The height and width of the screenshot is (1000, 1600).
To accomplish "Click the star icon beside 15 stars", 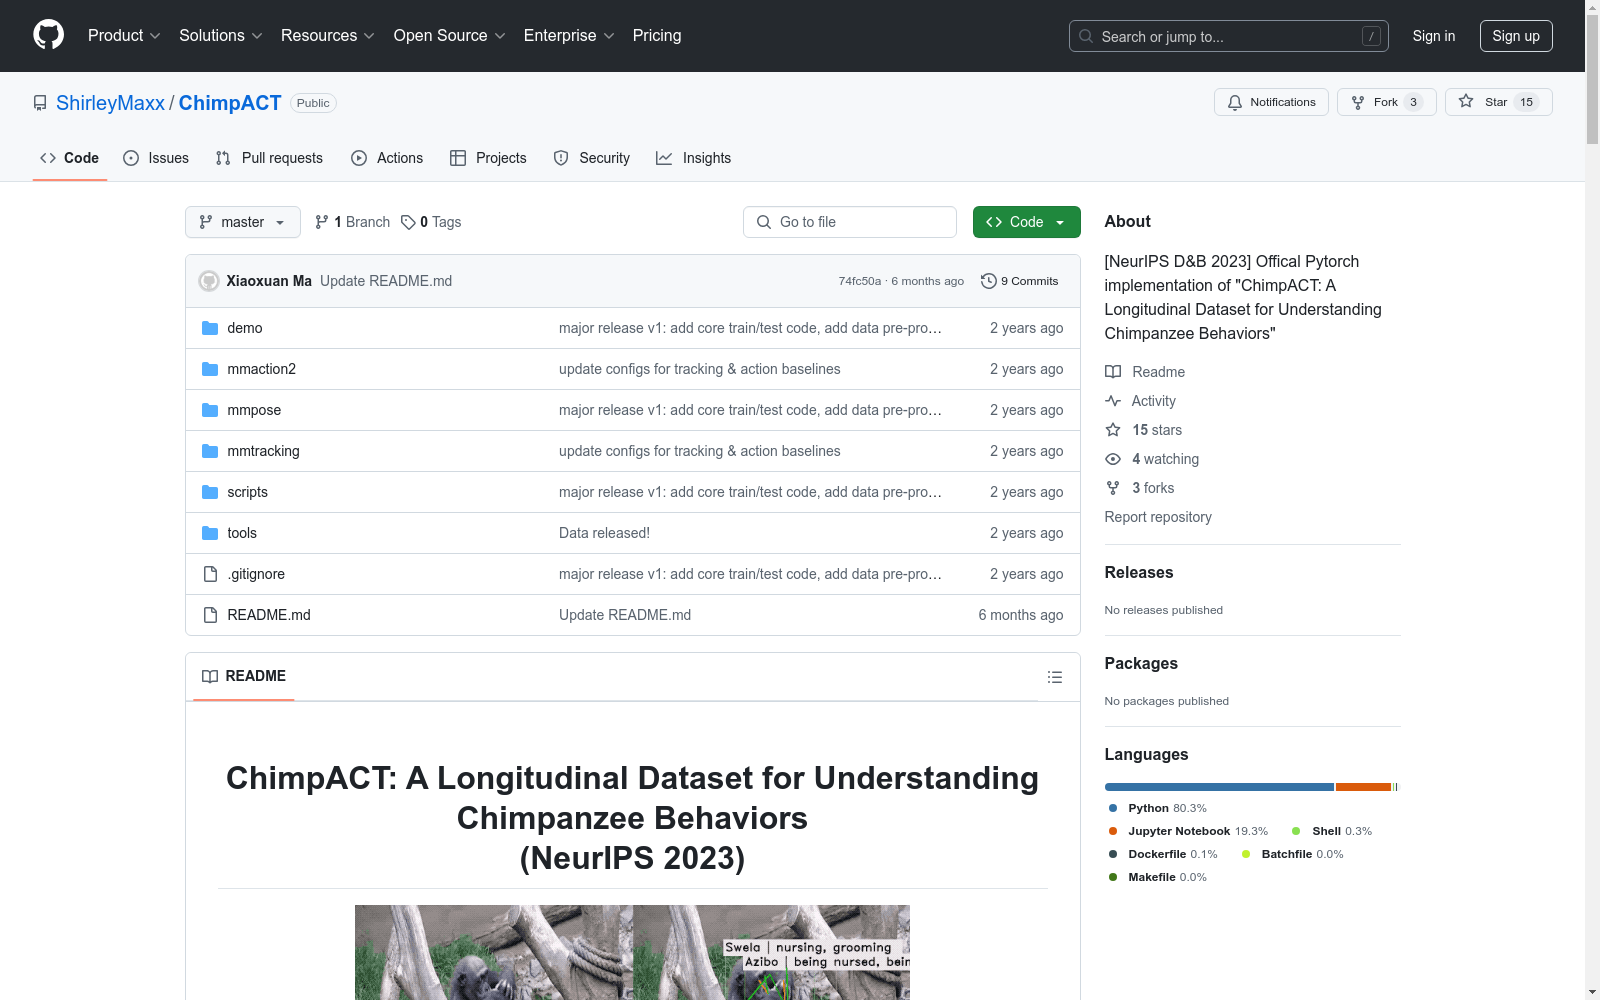I will click(x=1113, y=430).
